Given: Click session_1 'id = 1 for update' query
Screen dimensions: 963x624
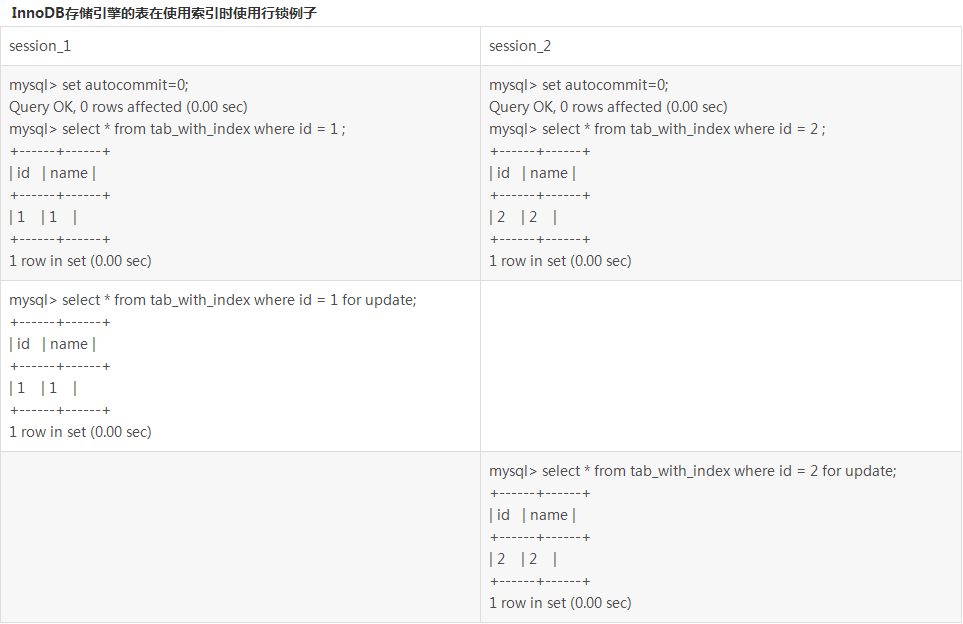Looking at the screenshot, I should coord(212,300).
